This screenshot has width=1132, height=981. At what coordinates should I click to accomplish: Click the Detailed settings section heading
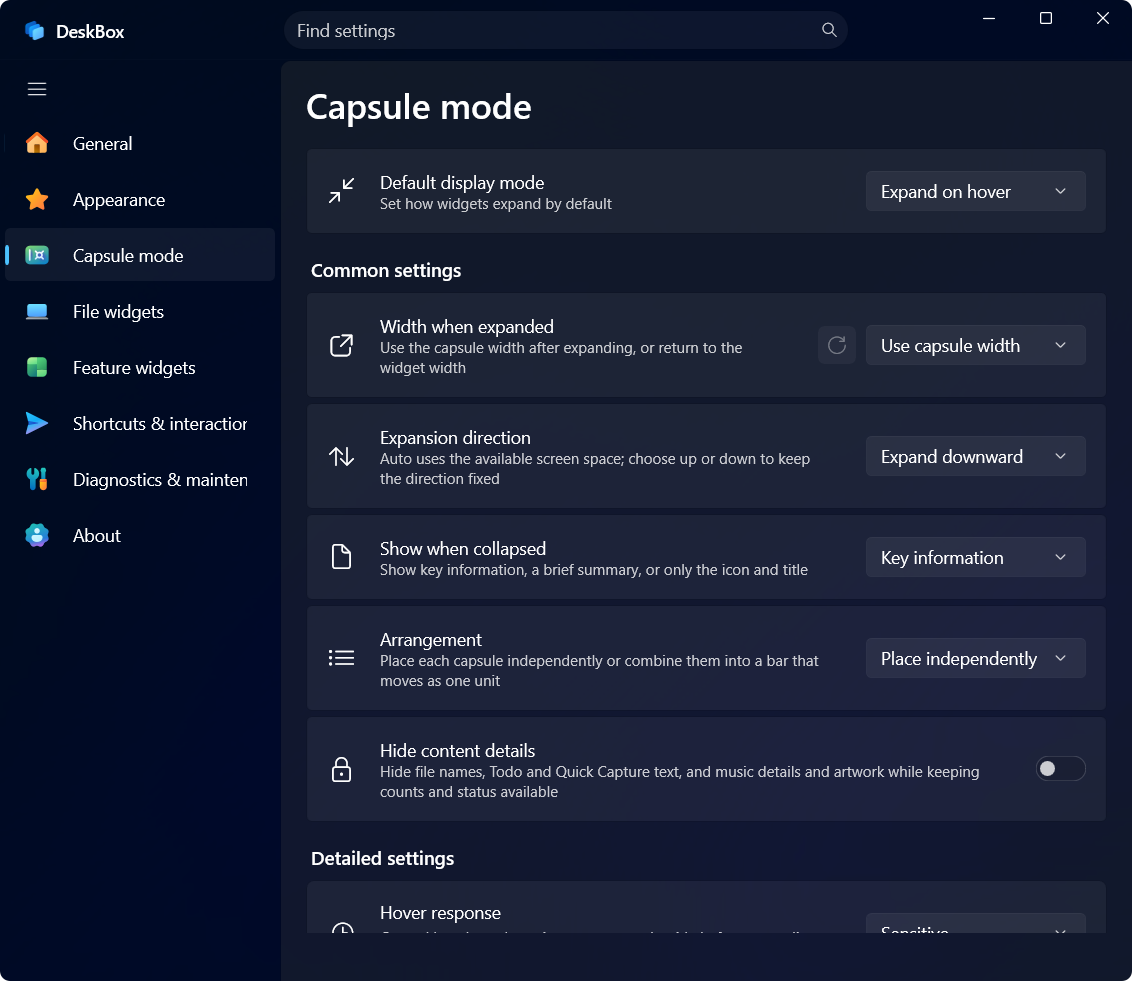pyautogui.click(x=383, y=858)
